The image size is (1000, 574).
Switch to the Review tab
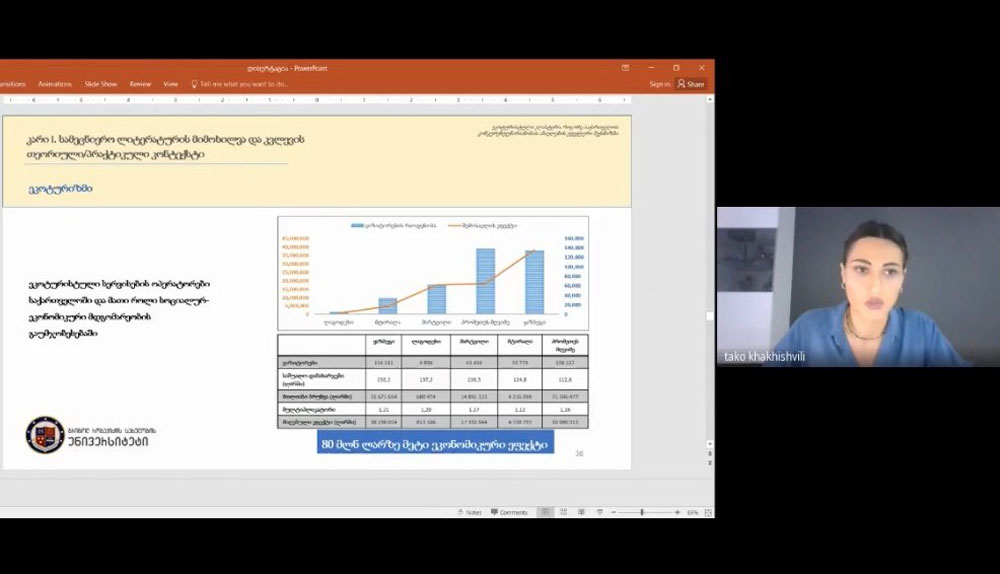pyautogui.click(x=140, y=84)
